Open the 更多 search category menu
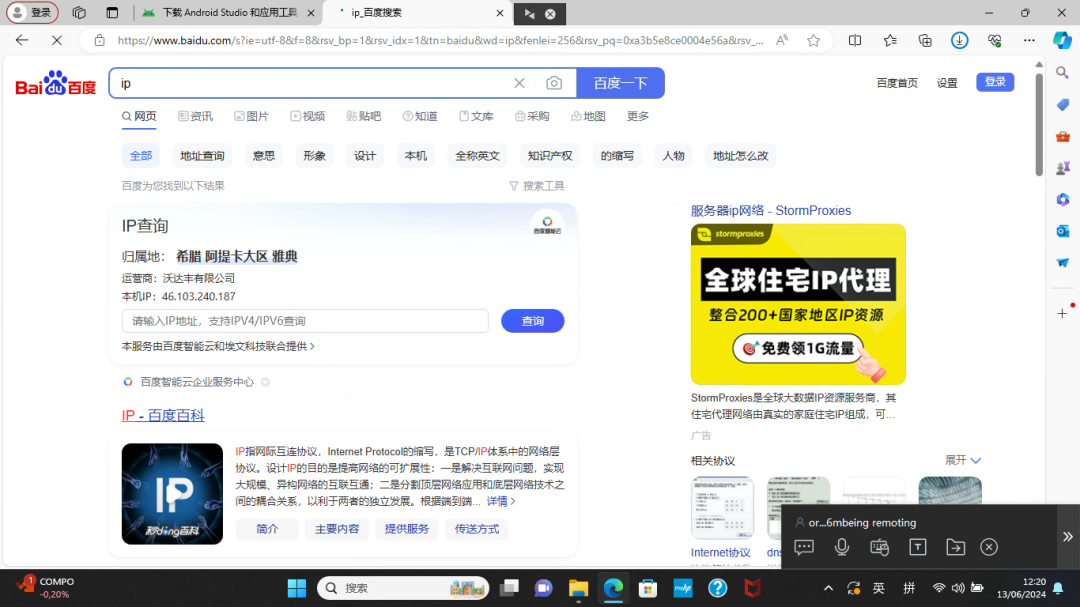The width and height of the screenshot is (1080, 607). [x=638, y=116]
